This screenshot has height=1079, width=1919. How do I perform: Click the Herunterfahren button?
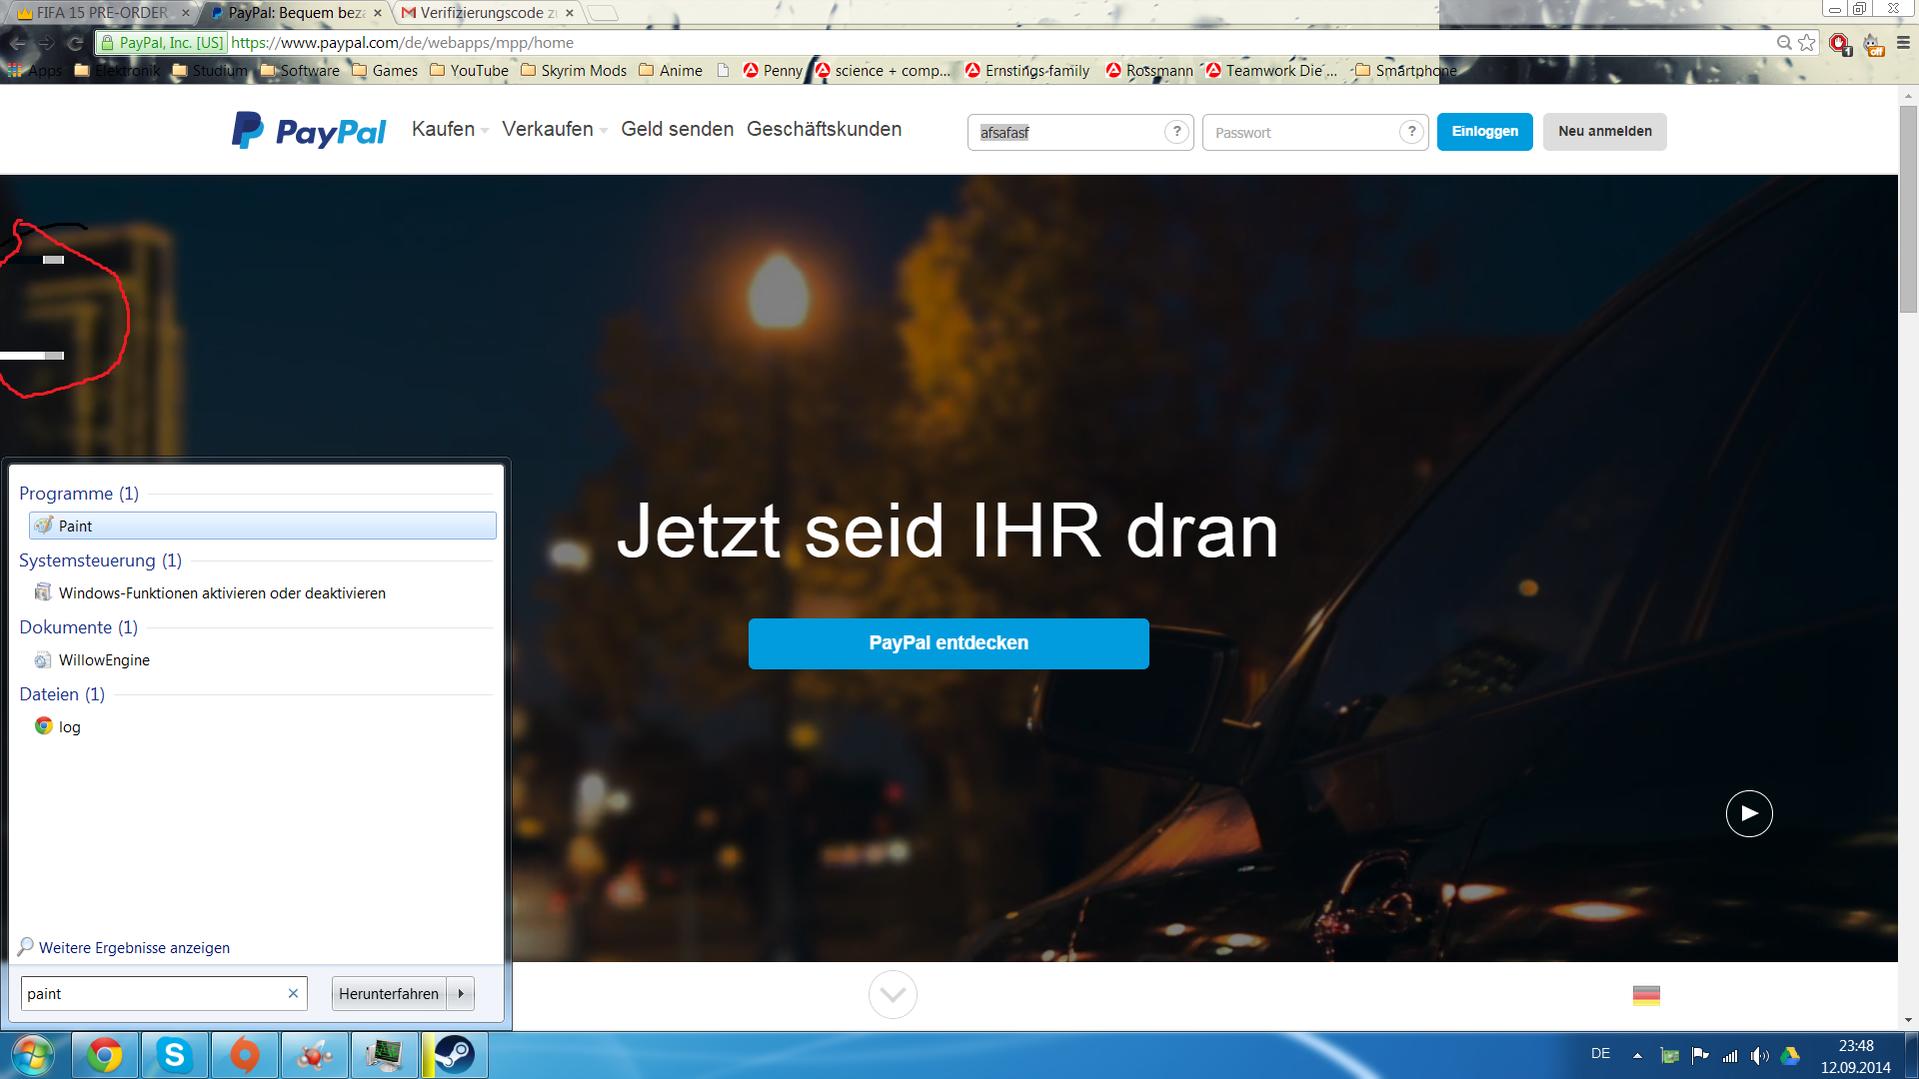point(389,994)
